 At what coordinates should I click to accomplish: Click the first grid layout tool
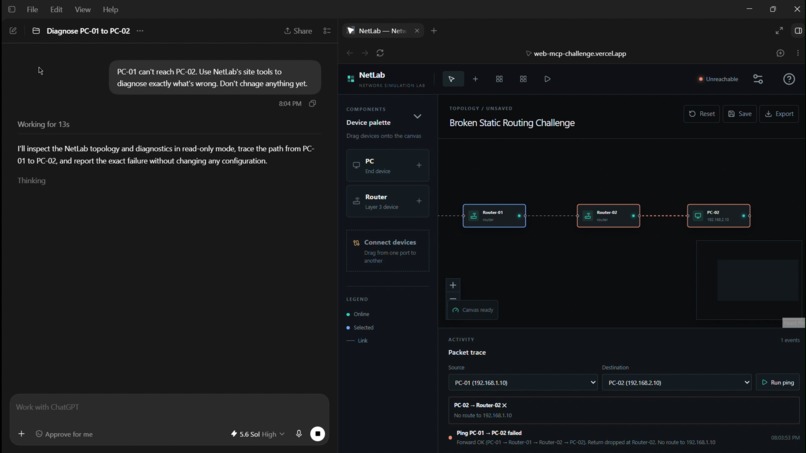[499, 79]
